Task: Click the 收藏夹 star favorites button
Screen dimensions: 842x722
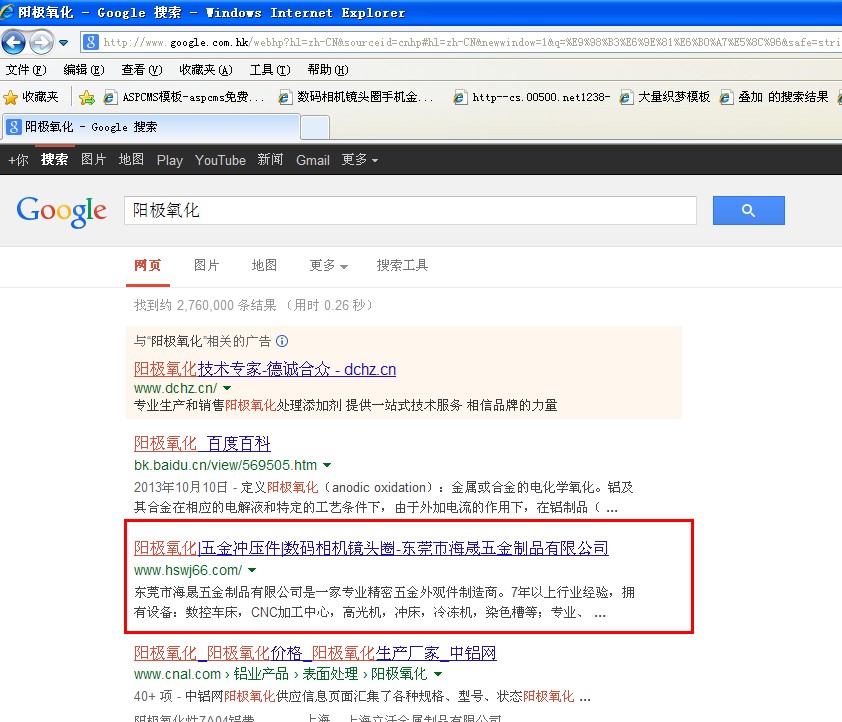Action: (31, 97)
